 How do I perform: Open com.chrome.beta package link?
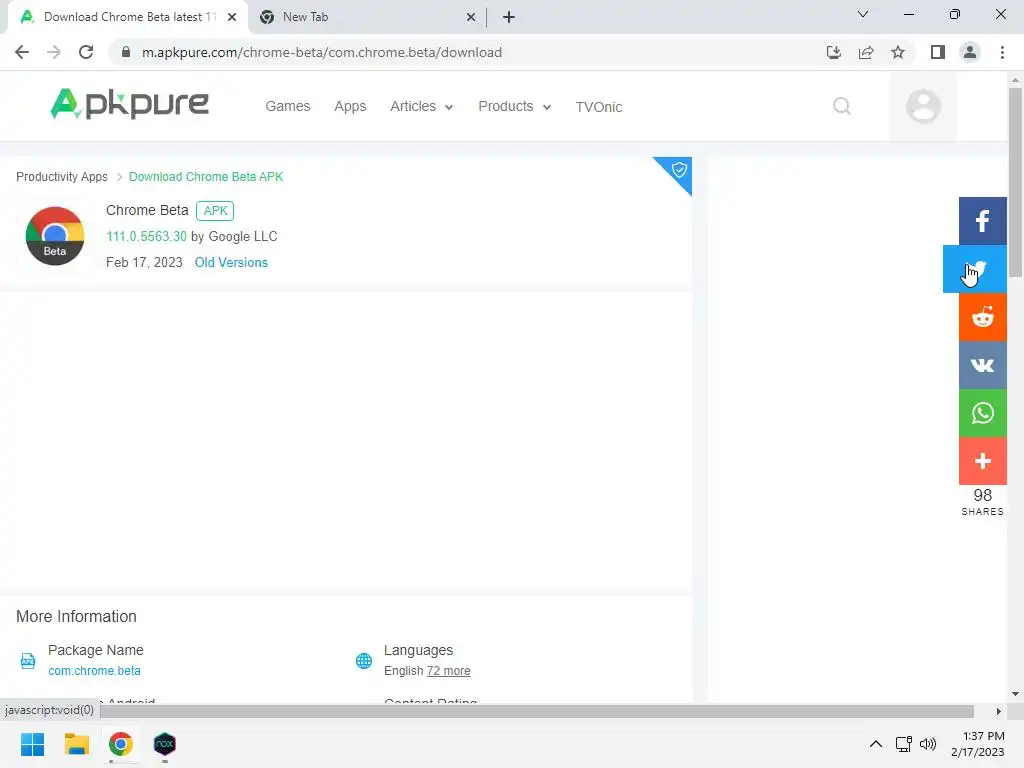94,671
